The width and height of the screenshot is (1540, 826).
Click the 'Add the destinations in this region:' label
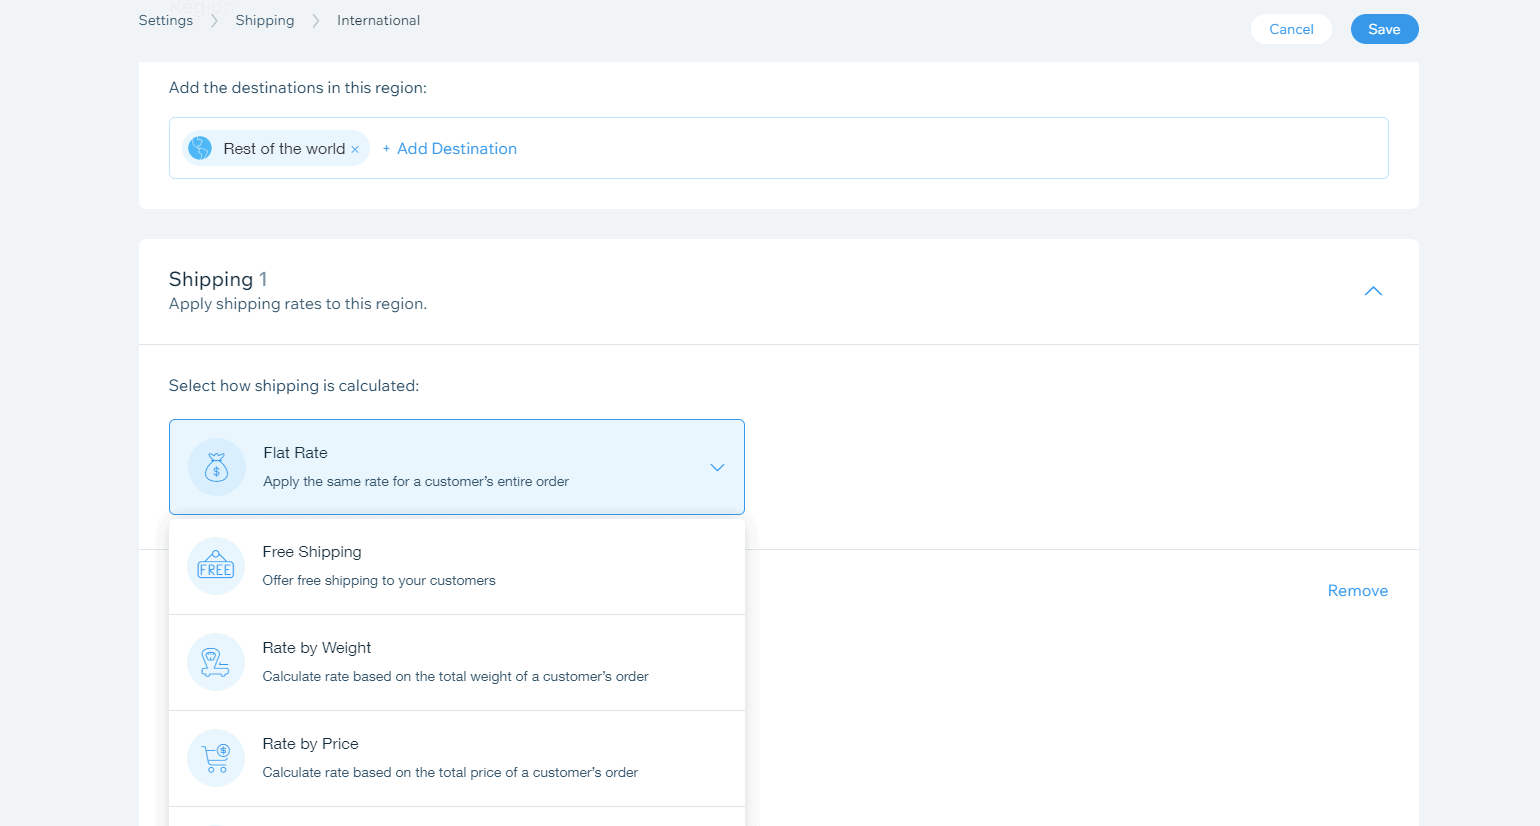click(298, 88)
